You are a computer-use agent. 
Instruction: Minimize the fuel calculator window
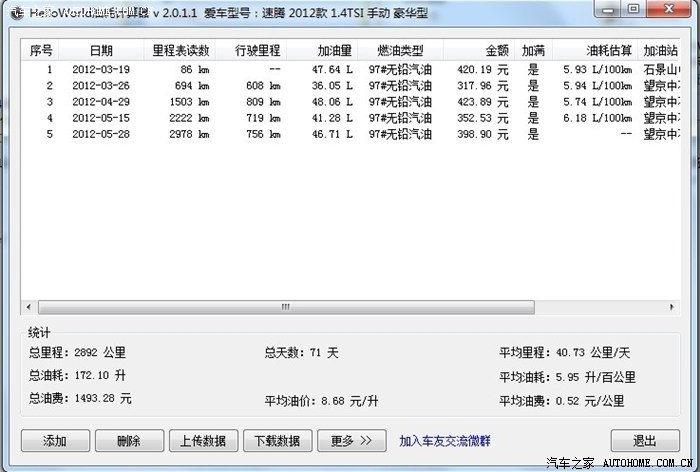point(608,9)
